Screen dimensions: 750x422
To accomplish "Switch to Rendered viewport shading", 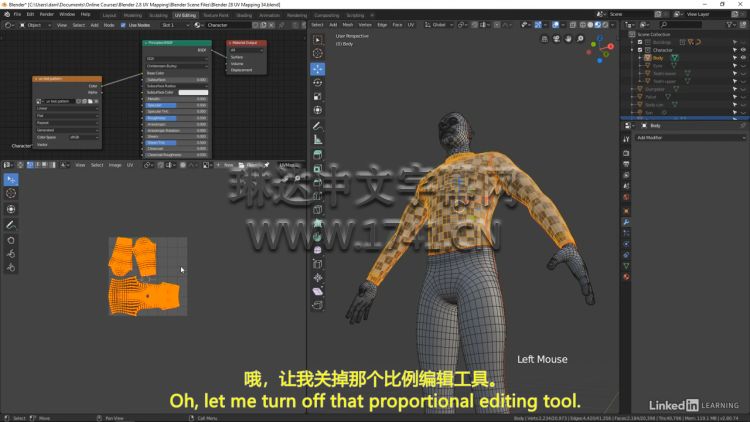I will [606, 25].
